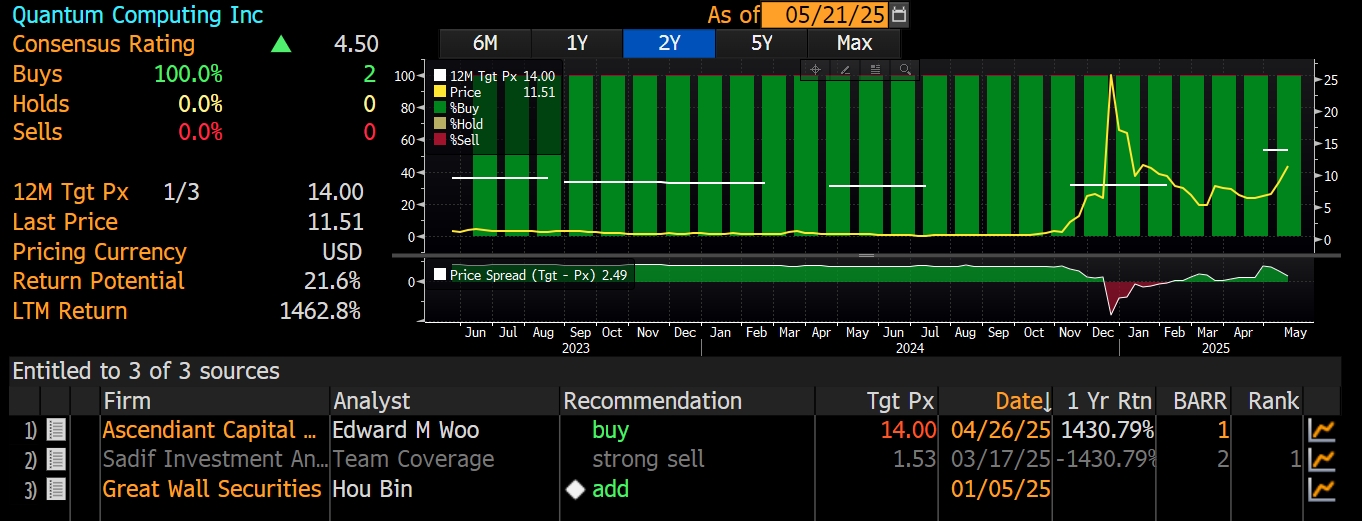The image size is (1362, 521).
Task: Open chart icon for Great Wall Securities row
Action: tap(1322, 489)
